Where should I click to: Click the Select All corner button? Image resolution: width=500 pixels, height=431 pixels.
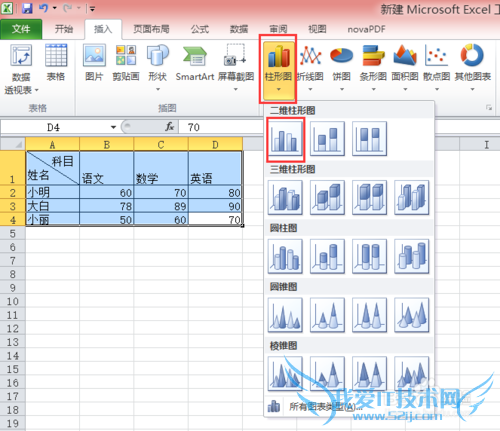[13, 144]
